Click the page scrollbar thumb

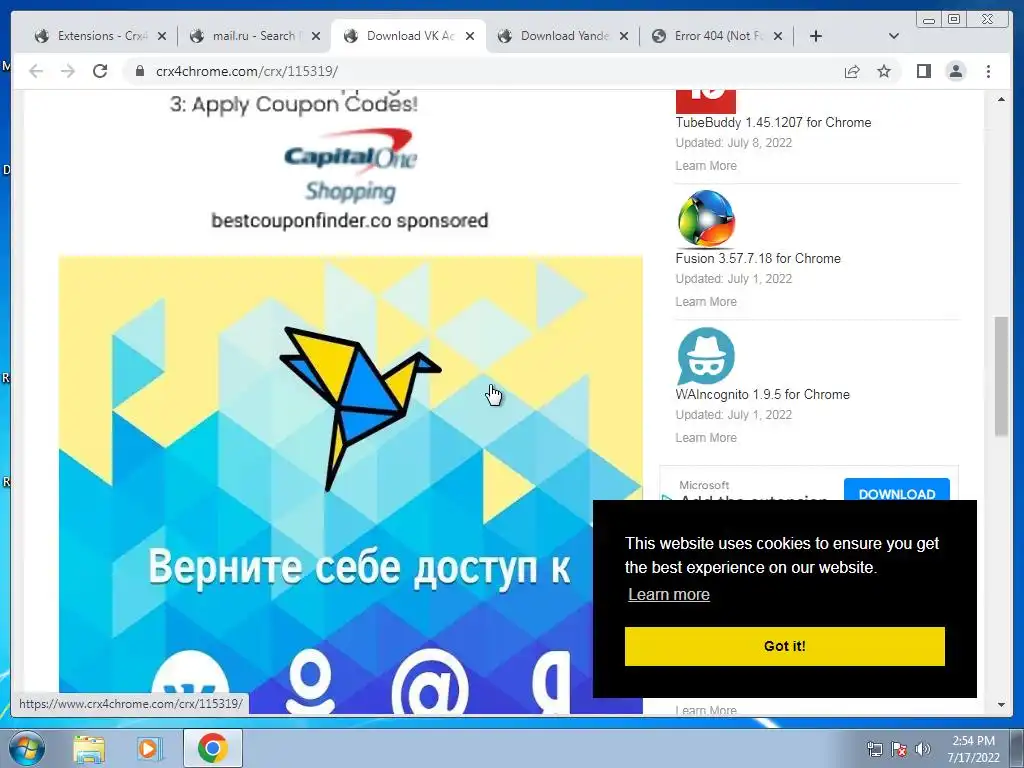(x=1001, y=376)
